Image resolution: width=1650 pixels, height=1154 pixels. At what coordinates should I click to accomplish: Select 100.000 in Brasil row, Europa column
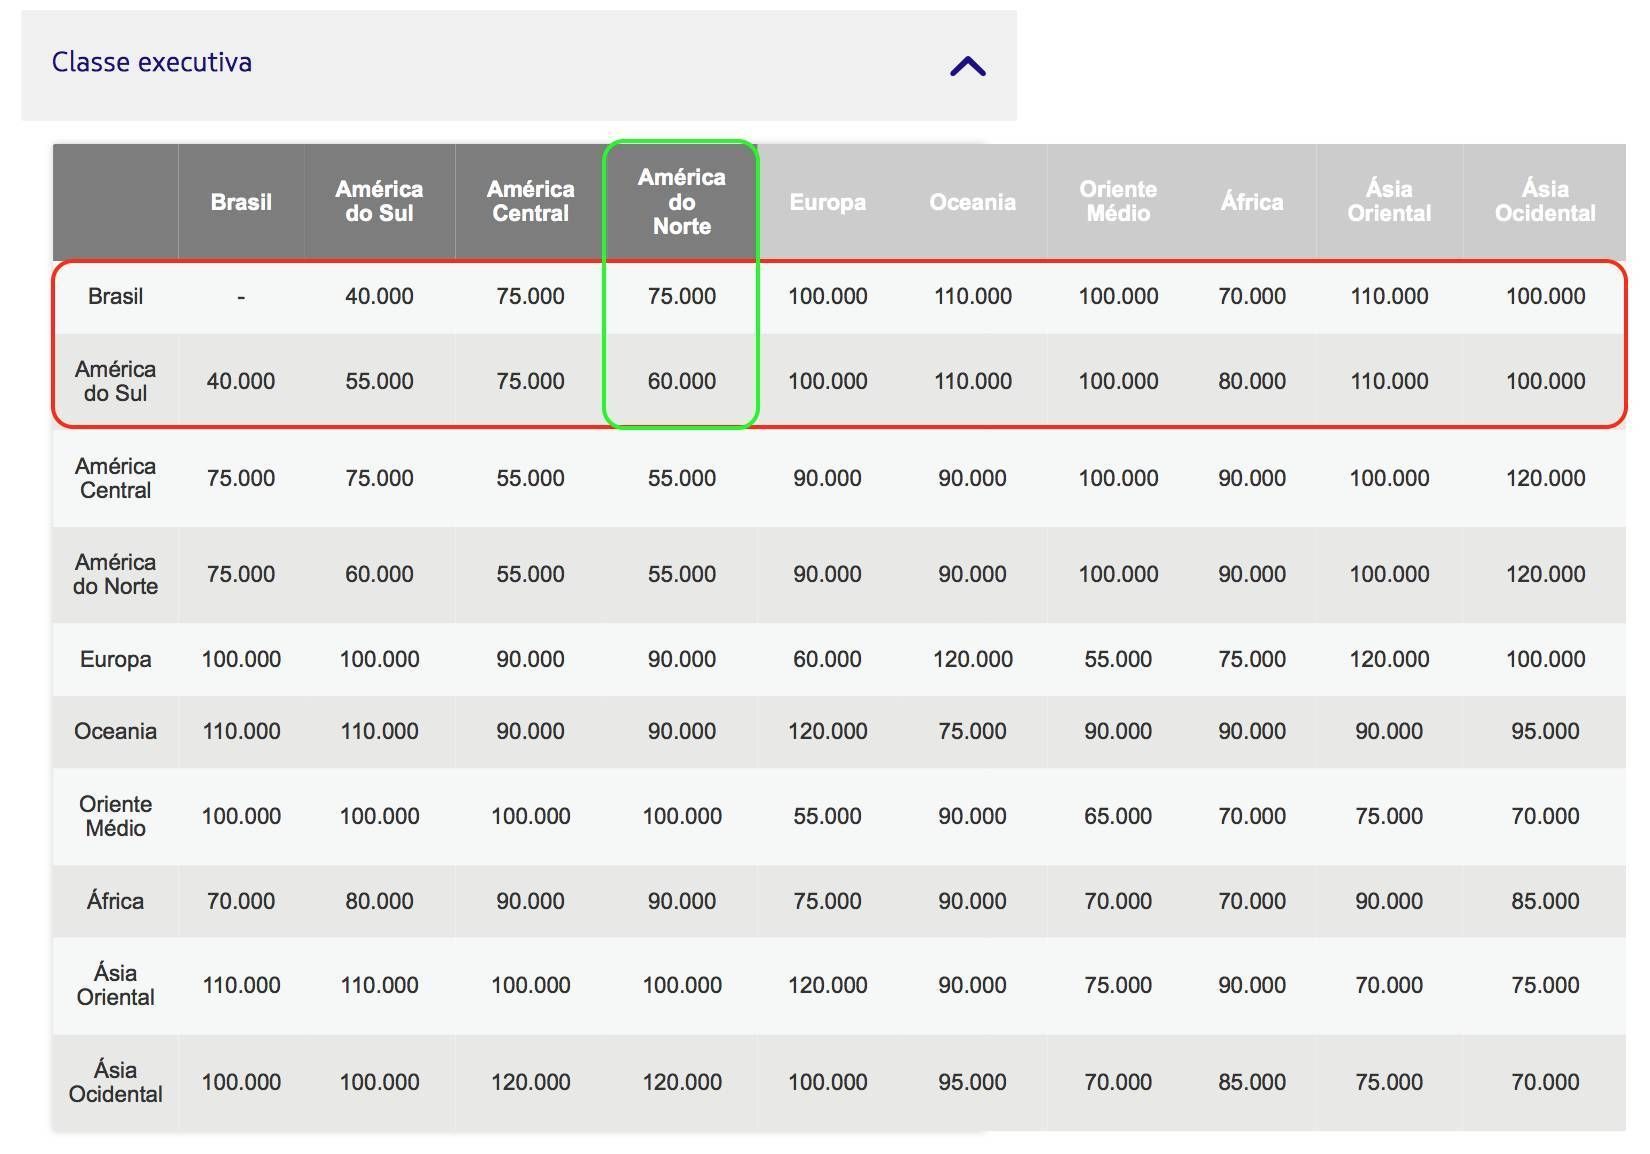[x=828, y=297]
